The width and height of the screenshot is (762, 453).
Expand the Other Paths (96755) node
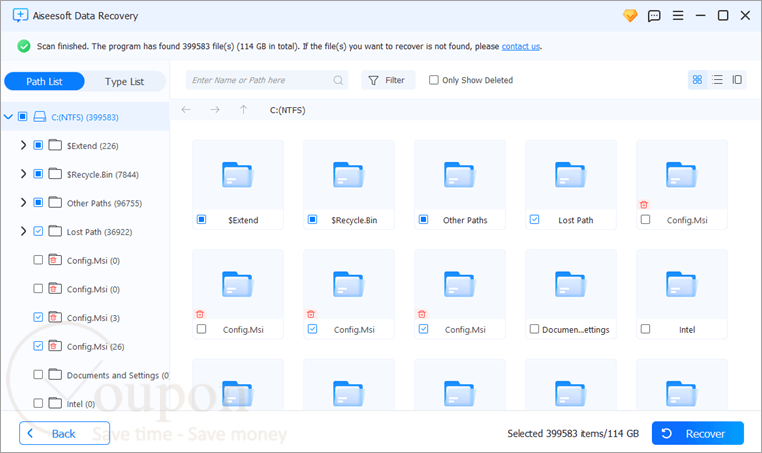23,203
